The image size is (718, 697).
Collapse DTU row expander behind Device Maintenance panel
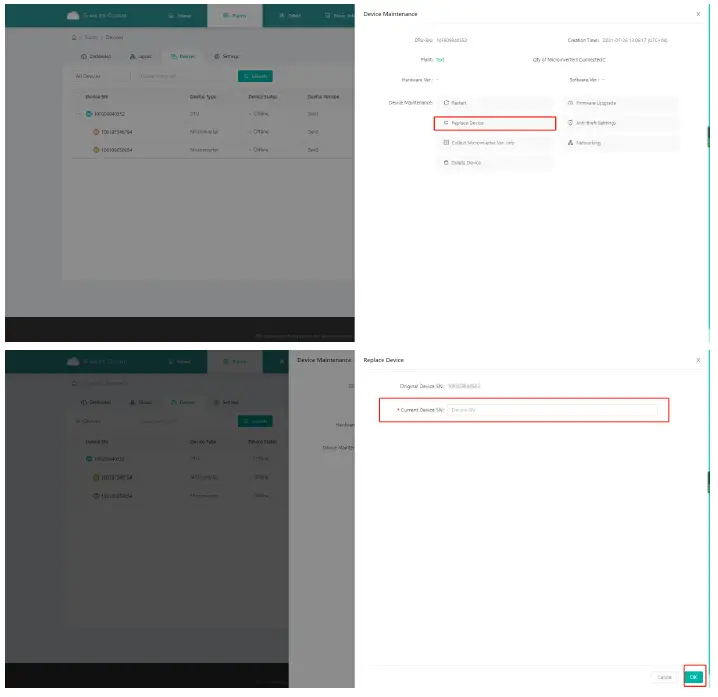pyautogui.click(x=79, y=114)
